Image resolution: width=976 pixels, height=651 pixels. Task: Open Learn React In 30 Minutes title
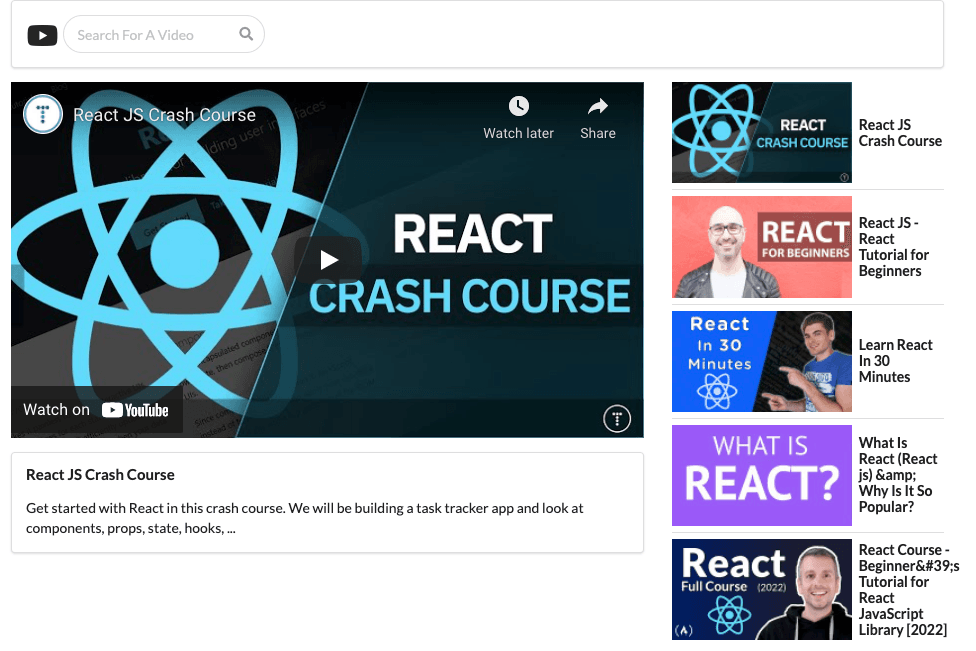[896, 361]
